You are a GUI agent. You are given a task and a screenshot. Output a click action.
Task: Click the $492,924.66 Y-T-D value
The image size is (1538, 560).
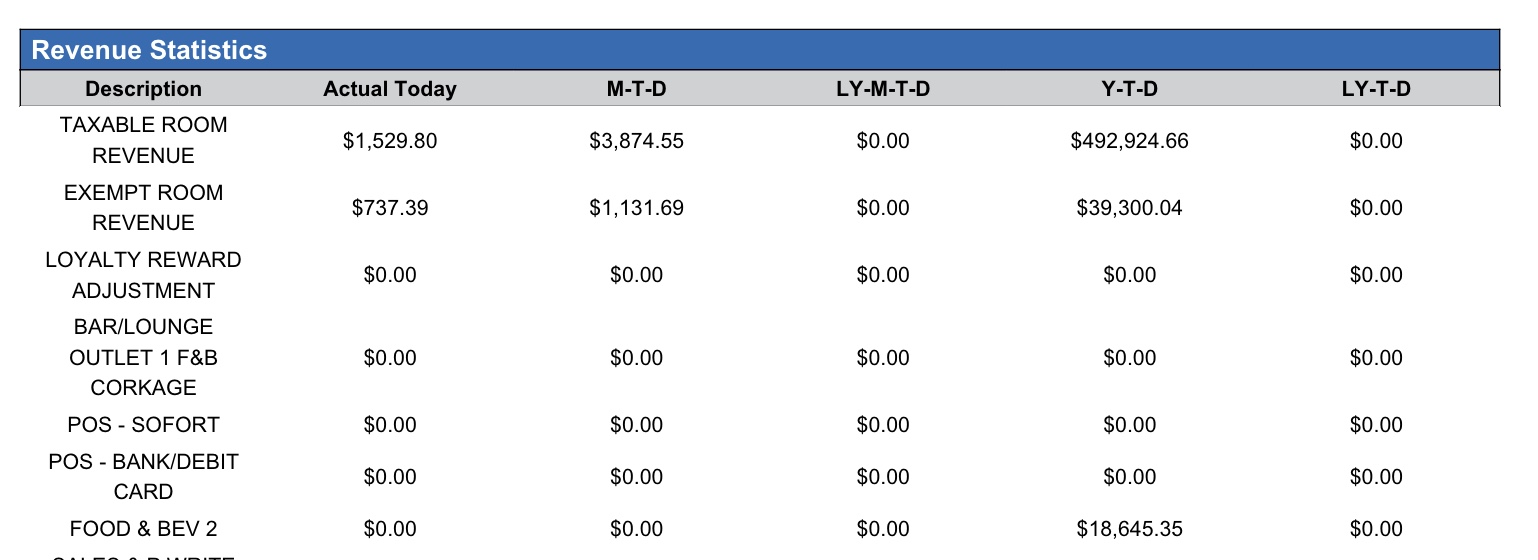1129,141
